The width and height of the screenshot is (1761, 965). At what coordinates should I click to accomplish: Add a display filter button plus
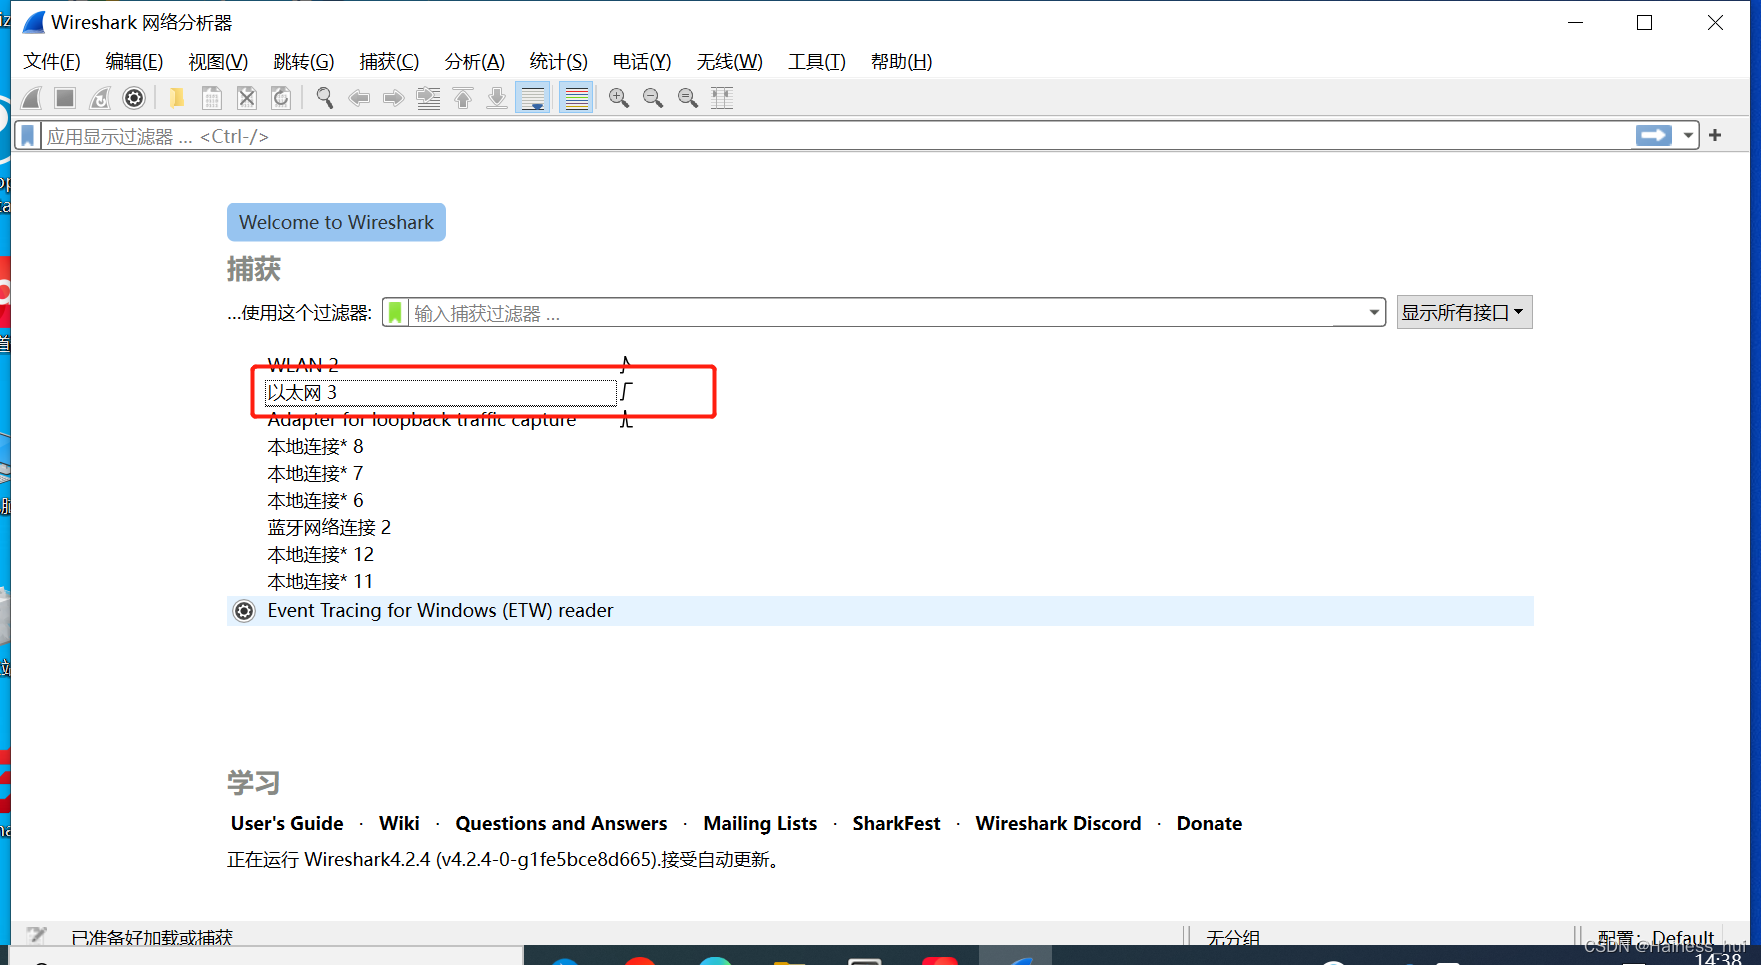(x=1715, y=135)
